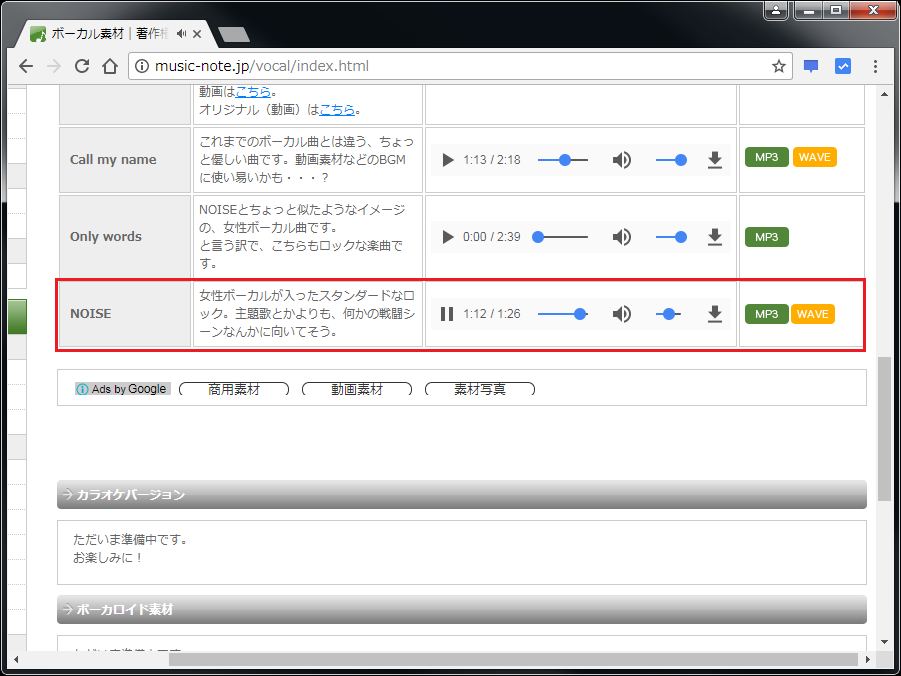Click the 商用素材 ad link
The width and height of the screenshot is (901, 676).
point(234,389)
